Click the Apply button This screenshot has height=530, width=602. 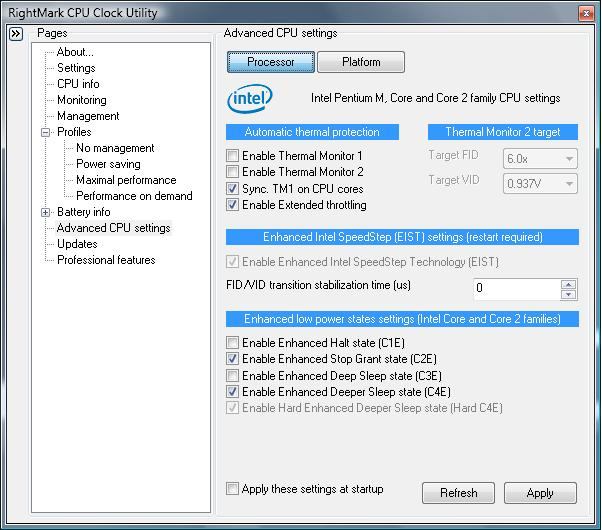pyautogui.click(x=540, y=493)
